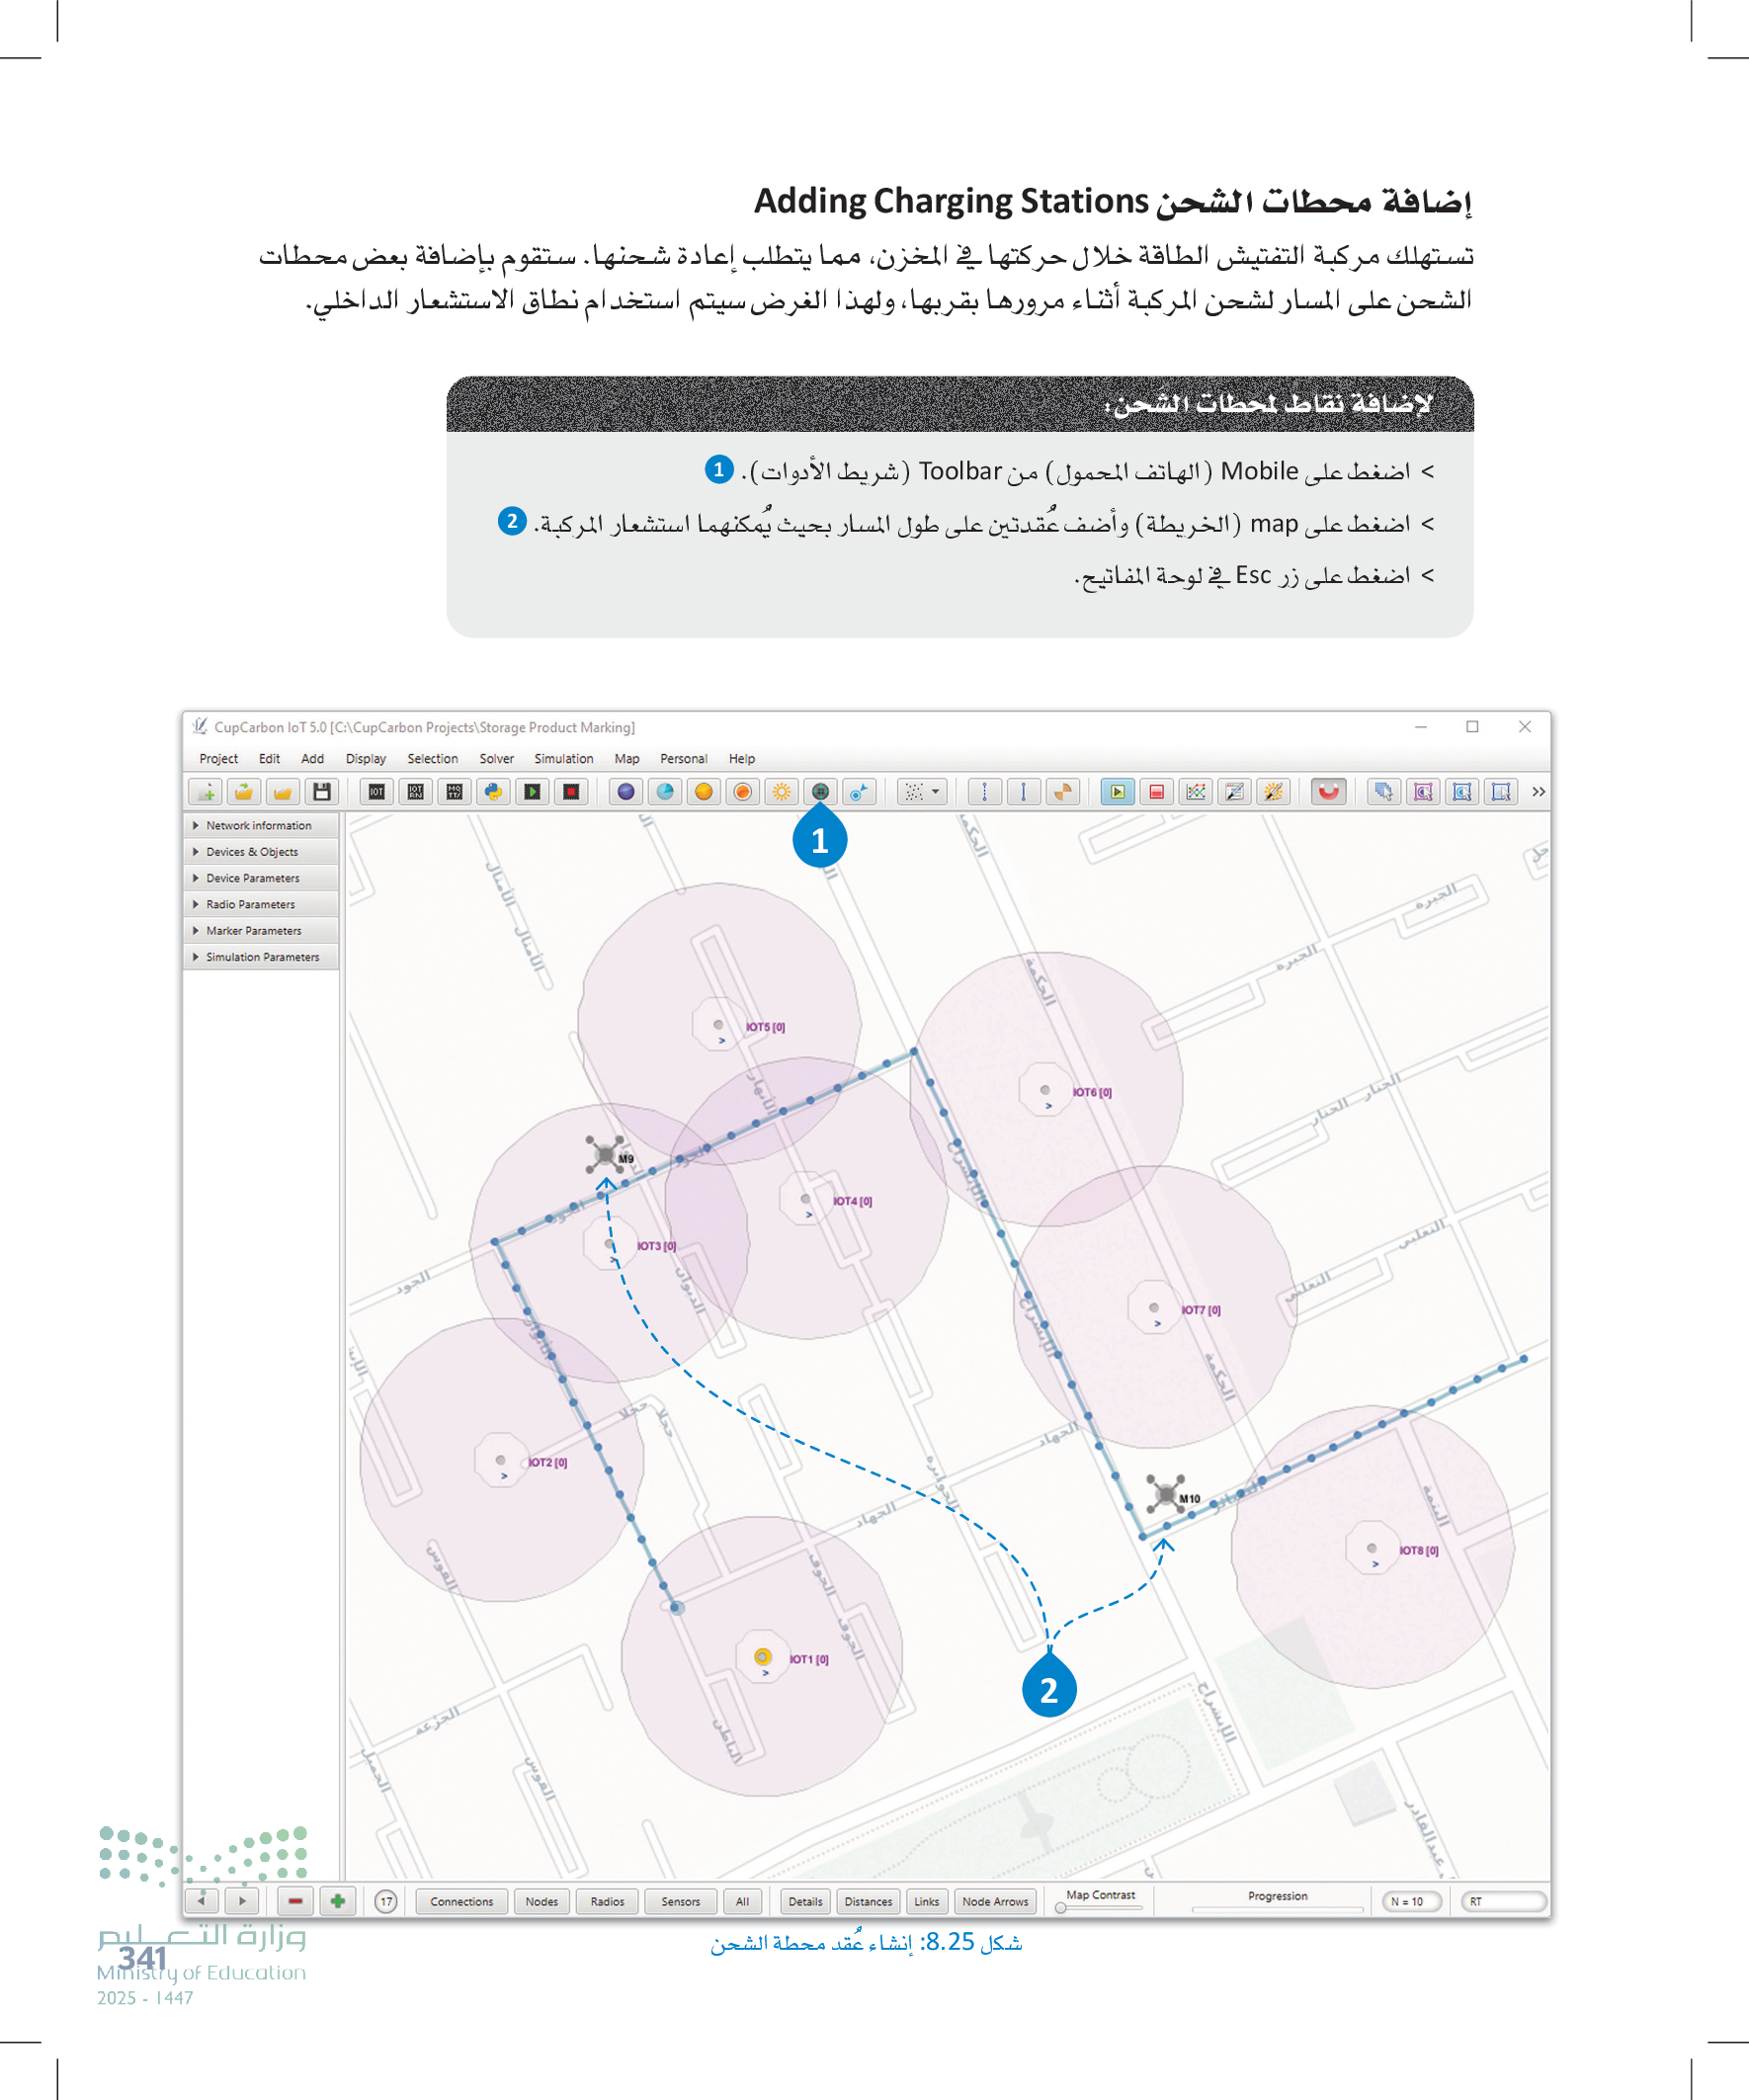Click the sun-shaped light sensor icon
Screen dimensions: 1749x2100
781,792
